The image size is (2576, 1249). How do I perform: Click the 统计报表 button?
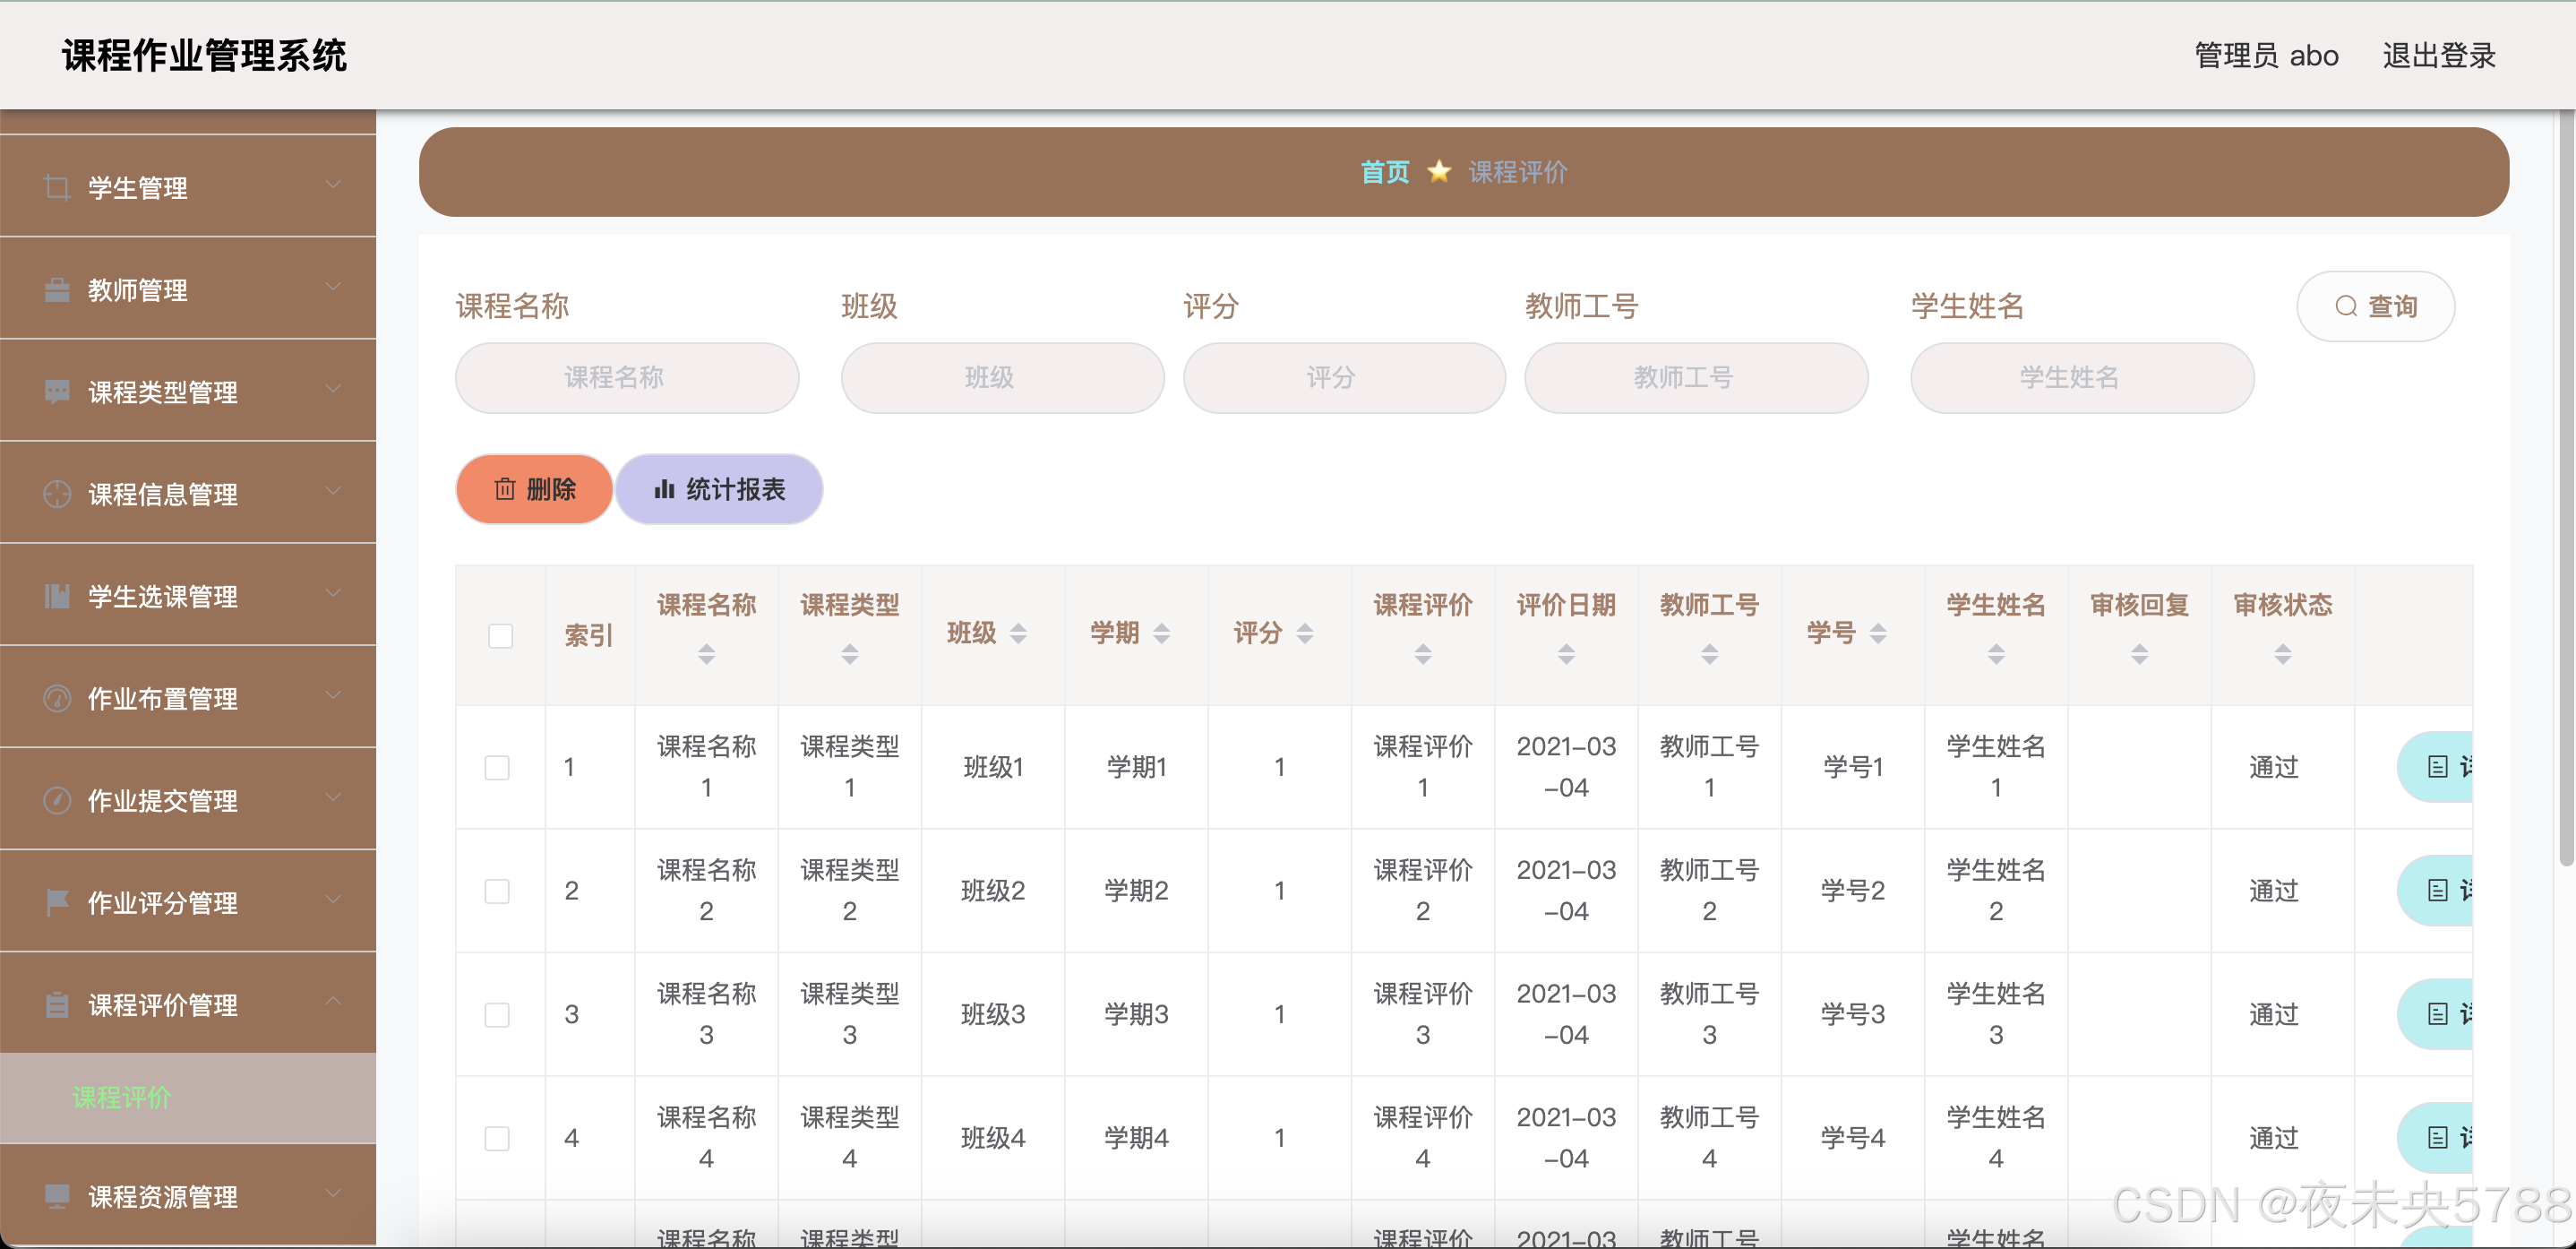719,489
